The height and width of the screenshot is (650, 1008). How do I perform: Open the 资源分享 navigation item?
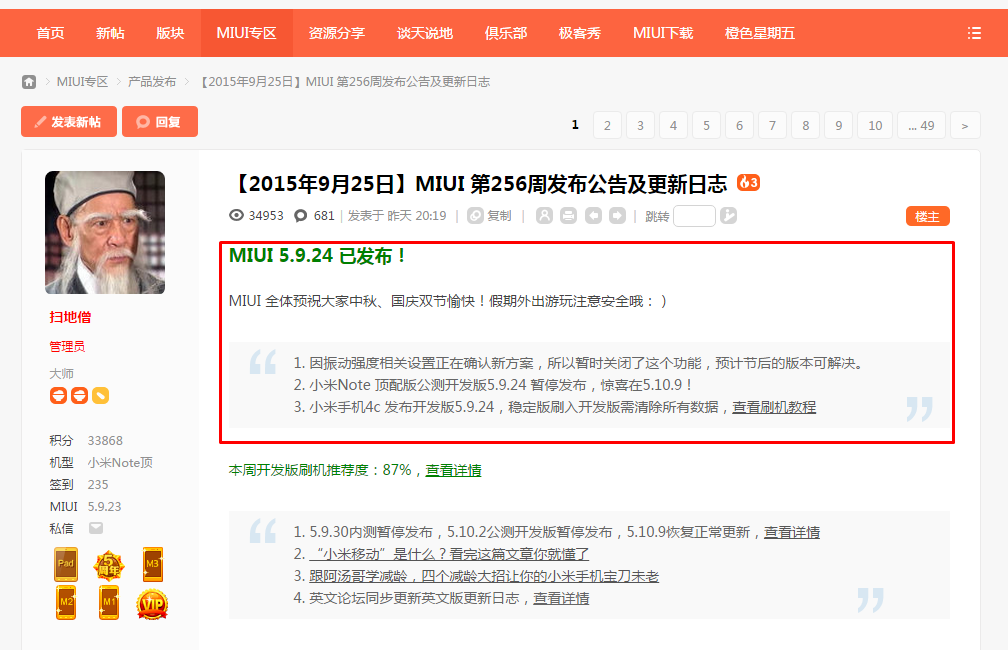pyautogui.click(x=336, y=33)
